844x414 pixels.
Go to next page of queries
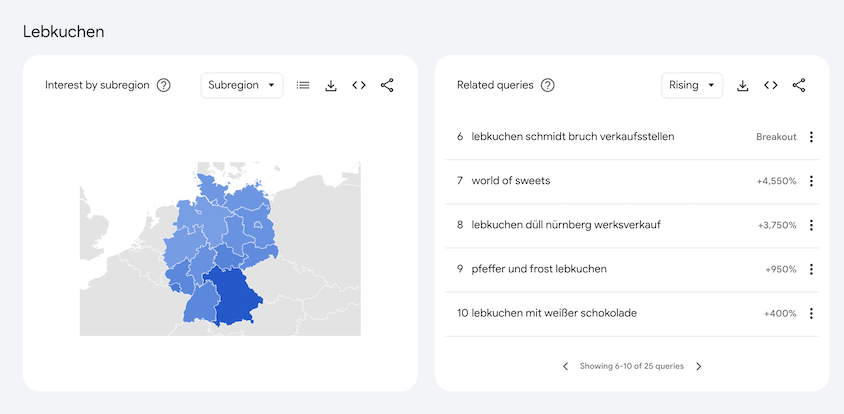tap(699, 367)
